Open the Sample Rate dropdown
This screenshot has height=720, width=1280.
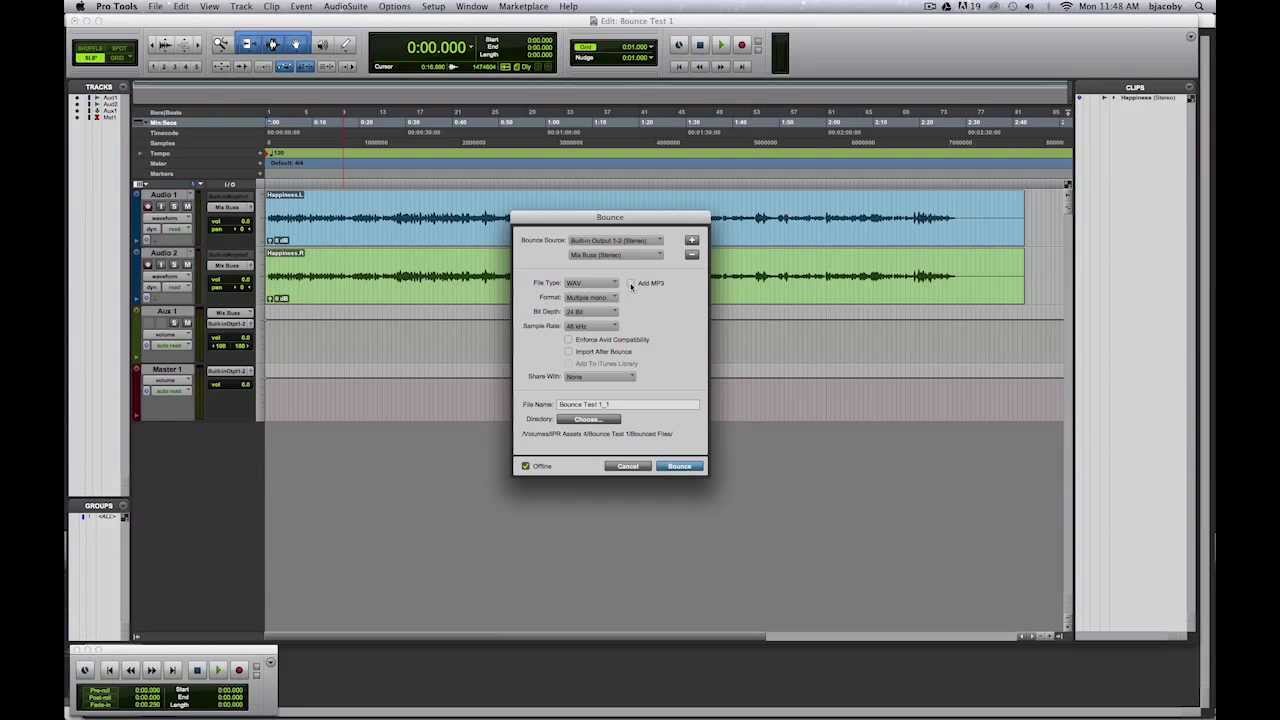[x=591, y=326]
